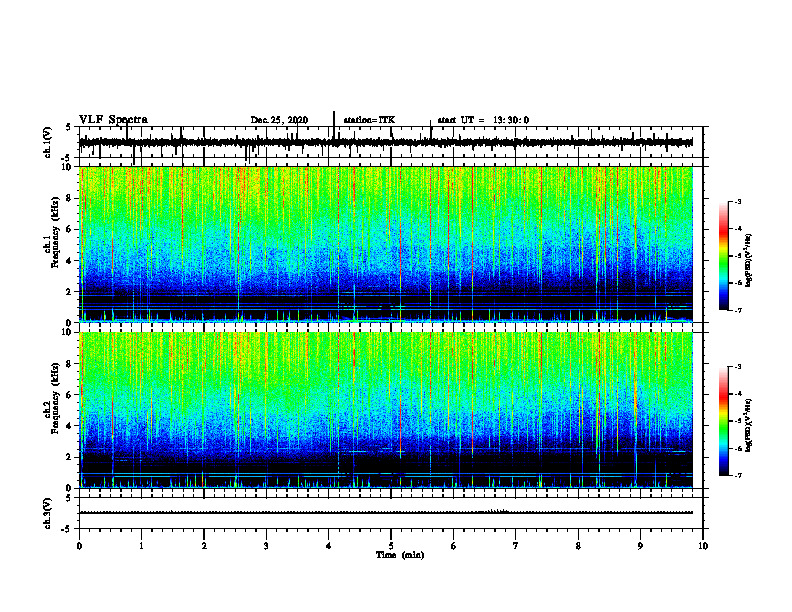Click the "7" tick on the time axis

(x=516, y=546)
